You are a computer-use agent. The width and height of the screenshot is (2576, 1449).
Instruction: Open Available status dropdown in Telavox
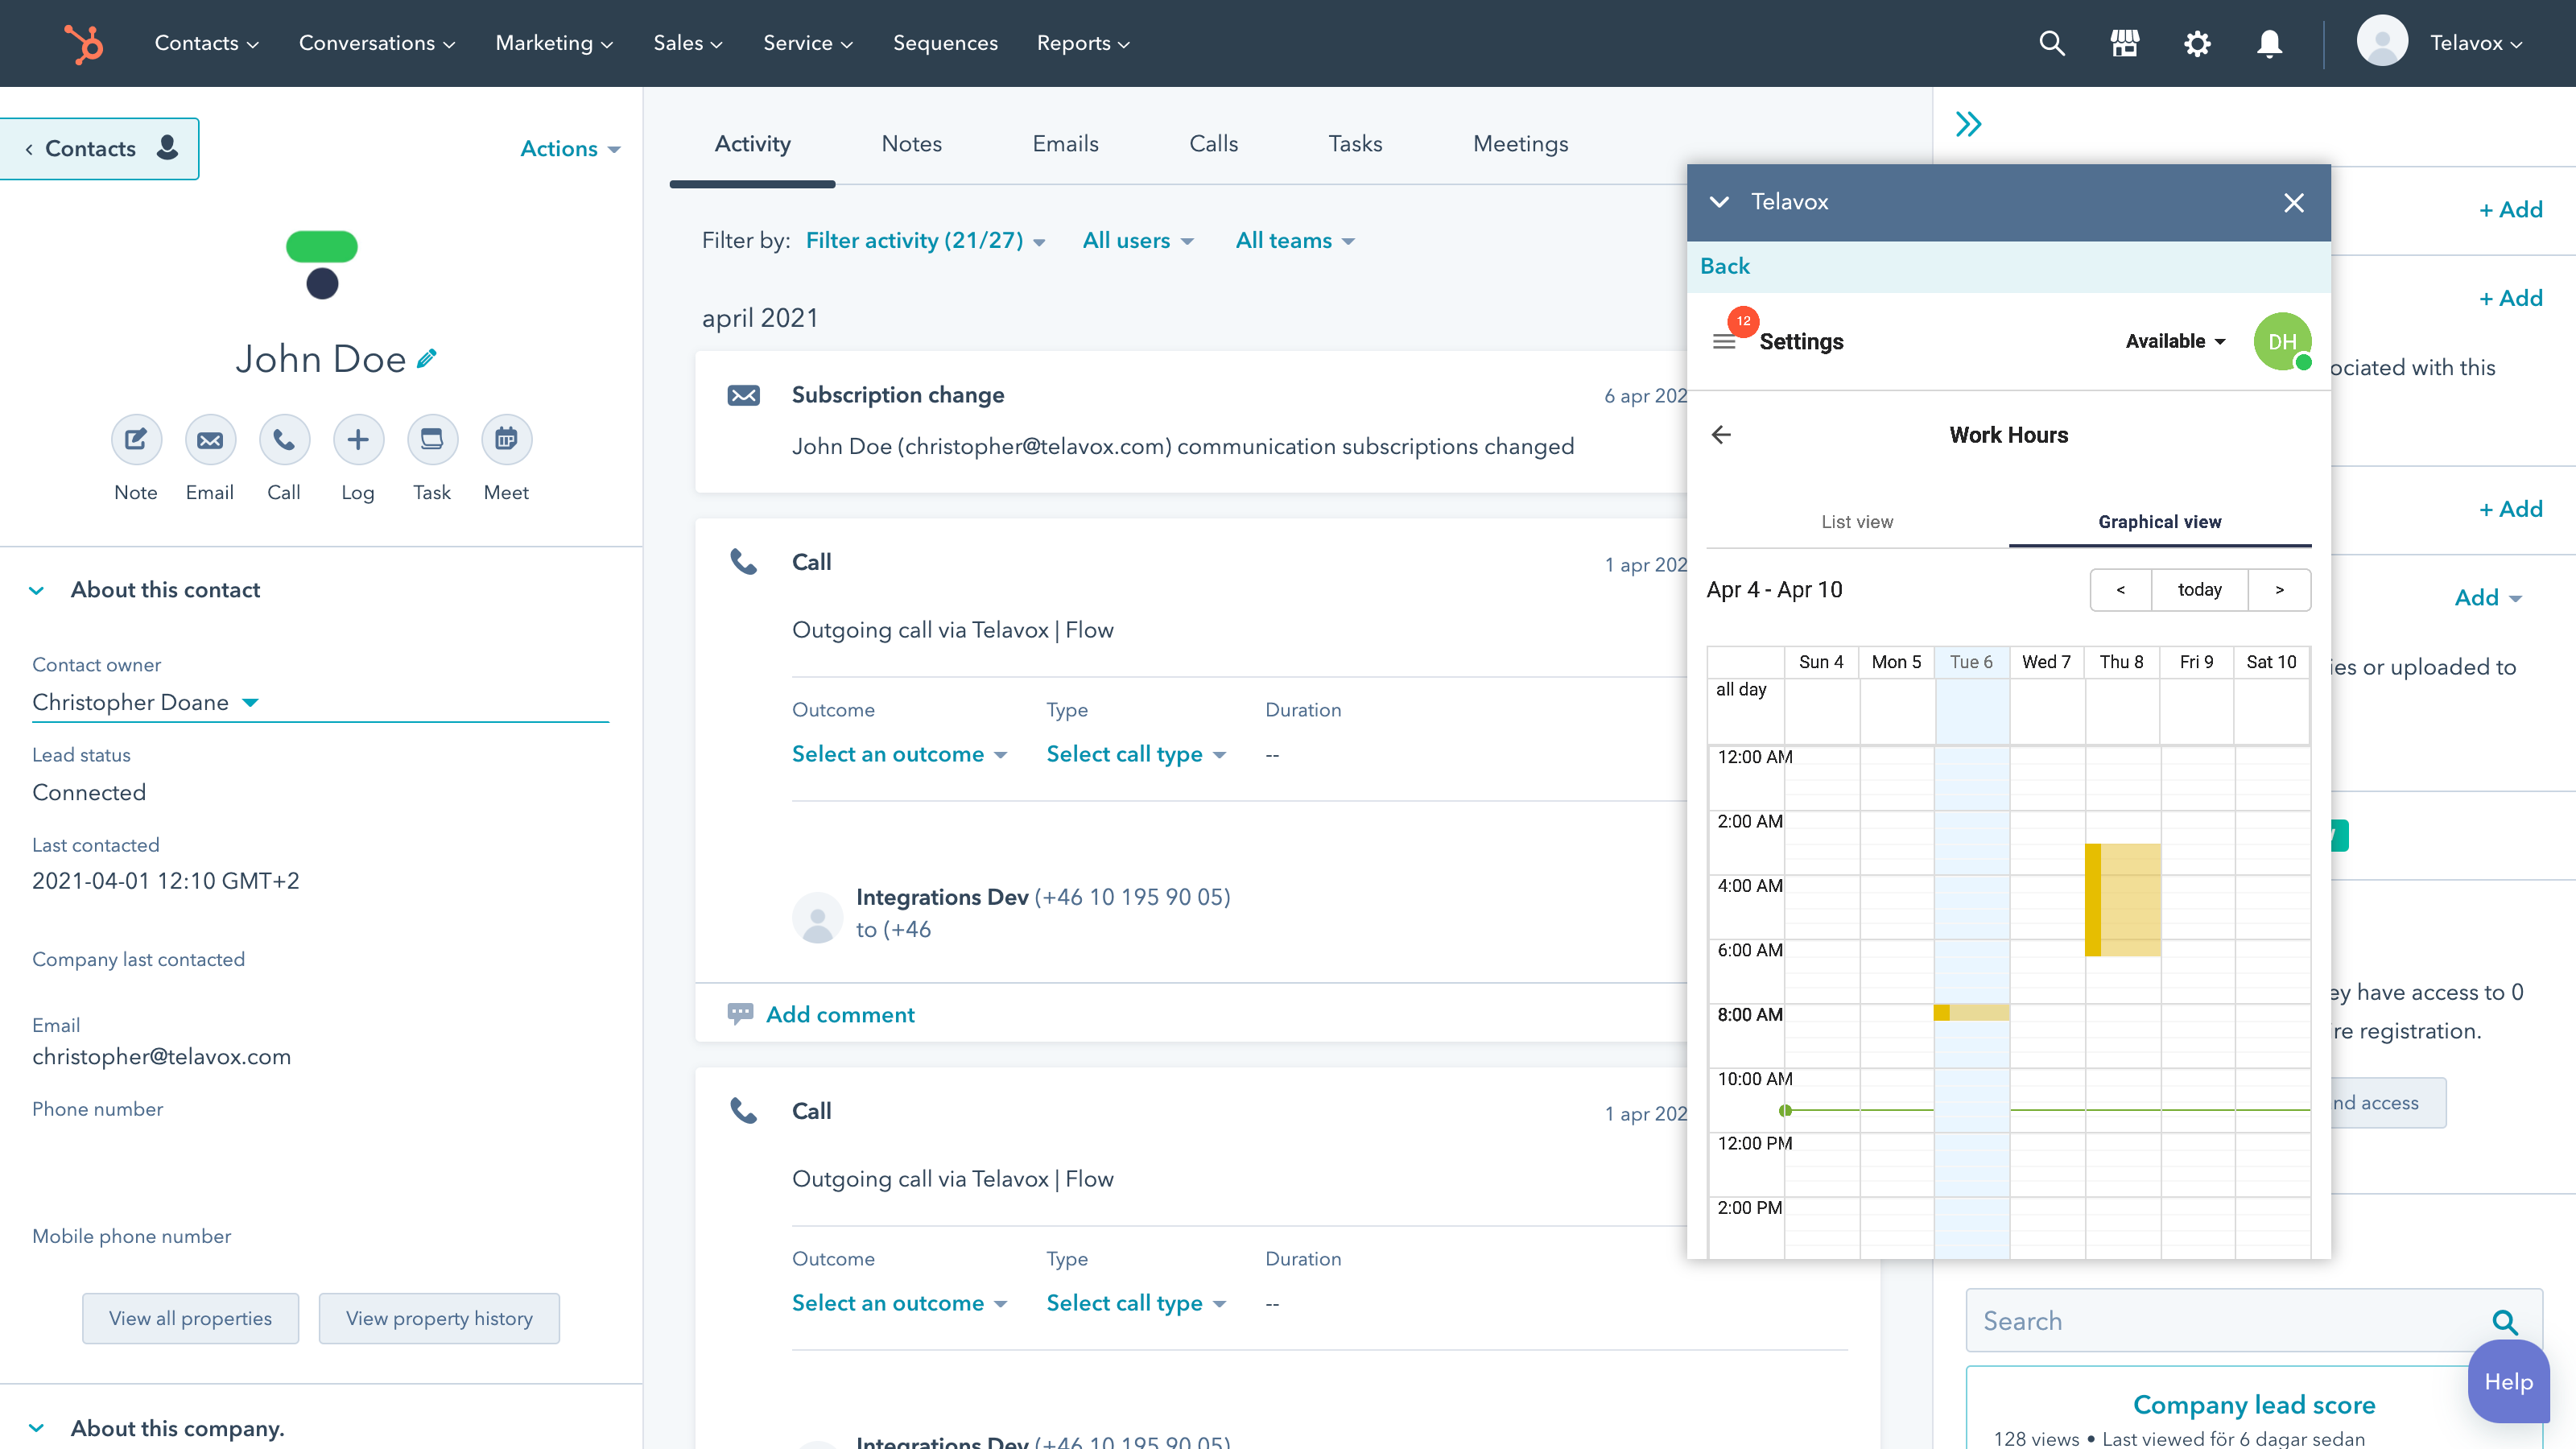(2176, 341)
